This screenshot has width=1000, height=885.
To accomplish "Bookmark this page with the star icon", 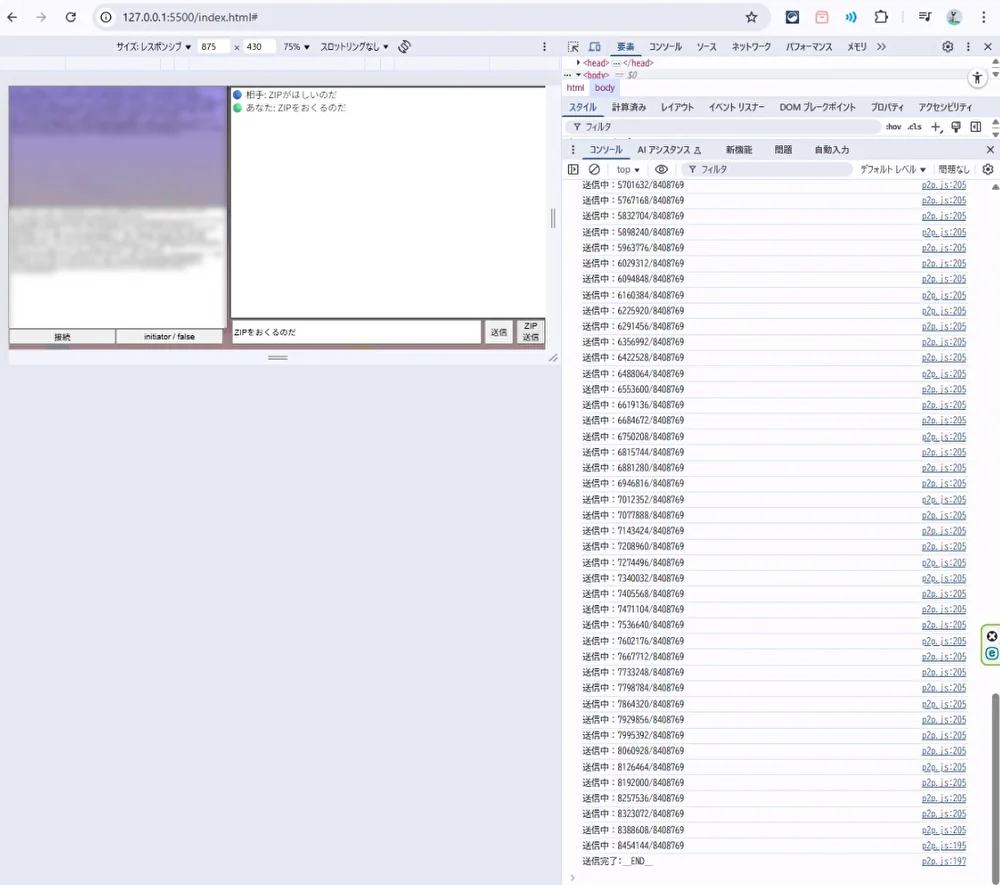I will tap(751, 17).
